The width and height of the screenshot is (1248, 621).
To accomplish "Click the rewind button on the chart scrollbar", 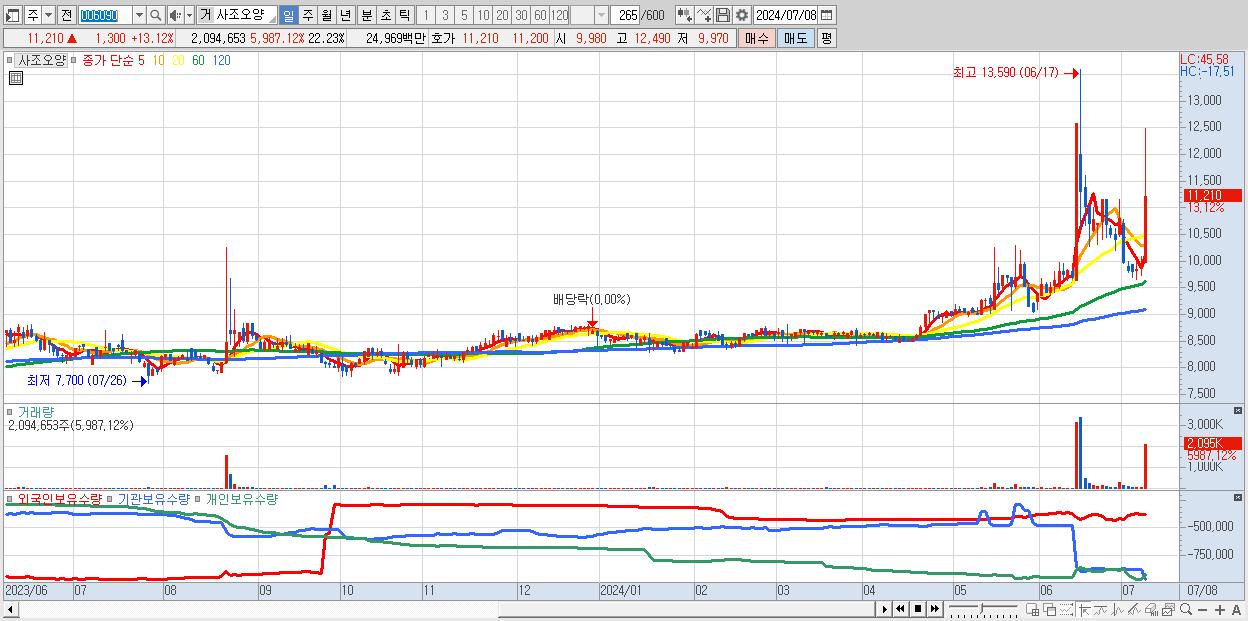I will point(900,609).
